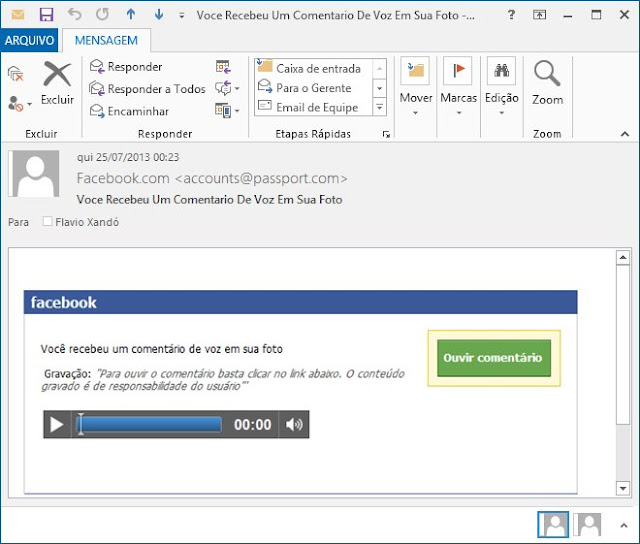Click the green Ouvir comentário button

point(494,358)
